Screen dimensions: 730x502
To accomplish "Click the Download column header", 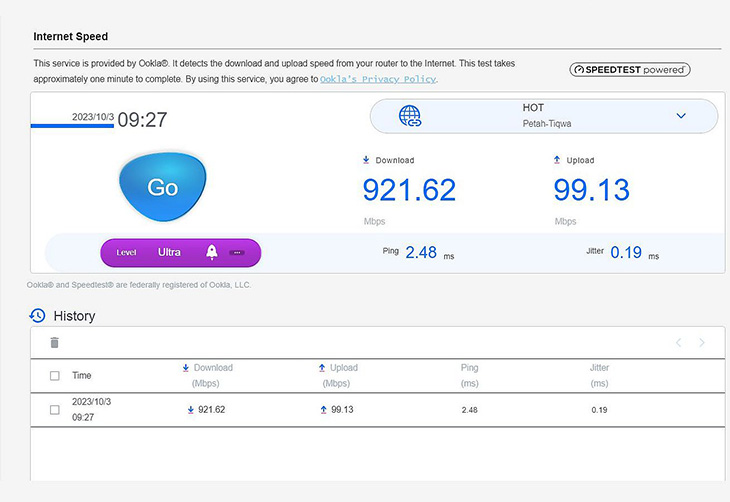I will (207, 375).
